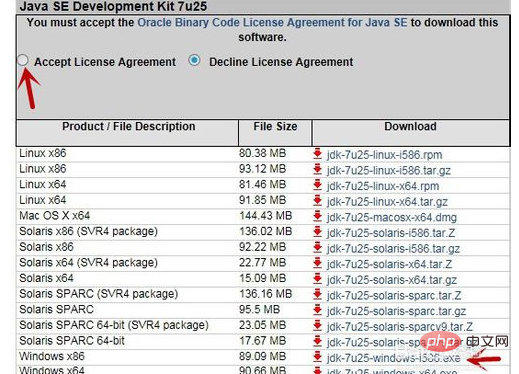Click the Windows x86 row label
Viewport: 519px width, 374px height.
pyautogui.click(x=52, y=356)
